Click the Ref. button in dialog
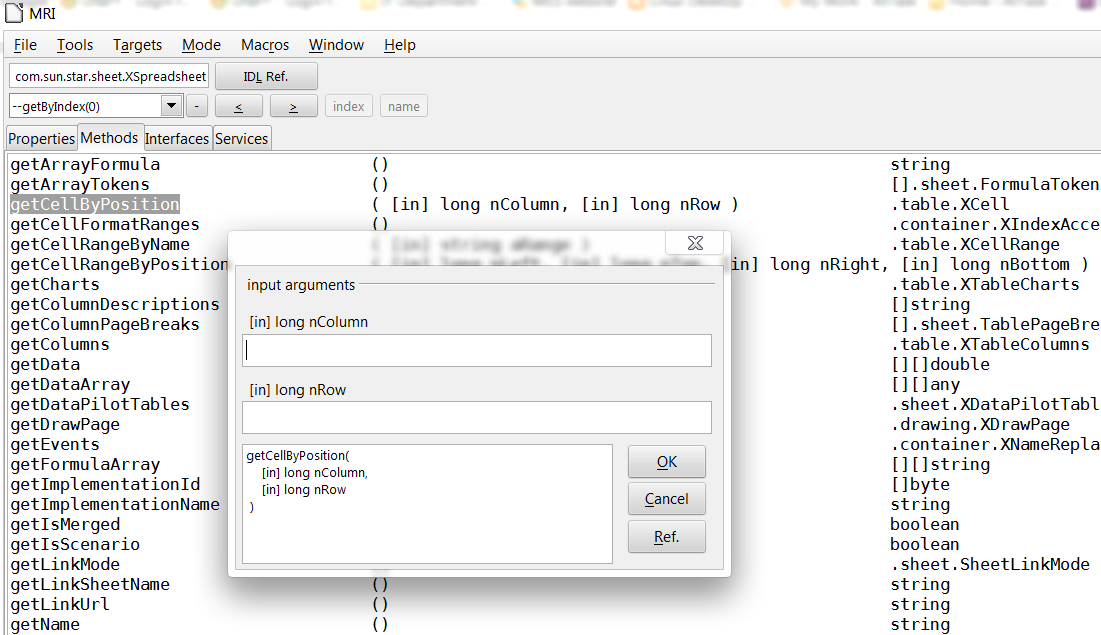The image size is (1101, 635). coord(666,537)
